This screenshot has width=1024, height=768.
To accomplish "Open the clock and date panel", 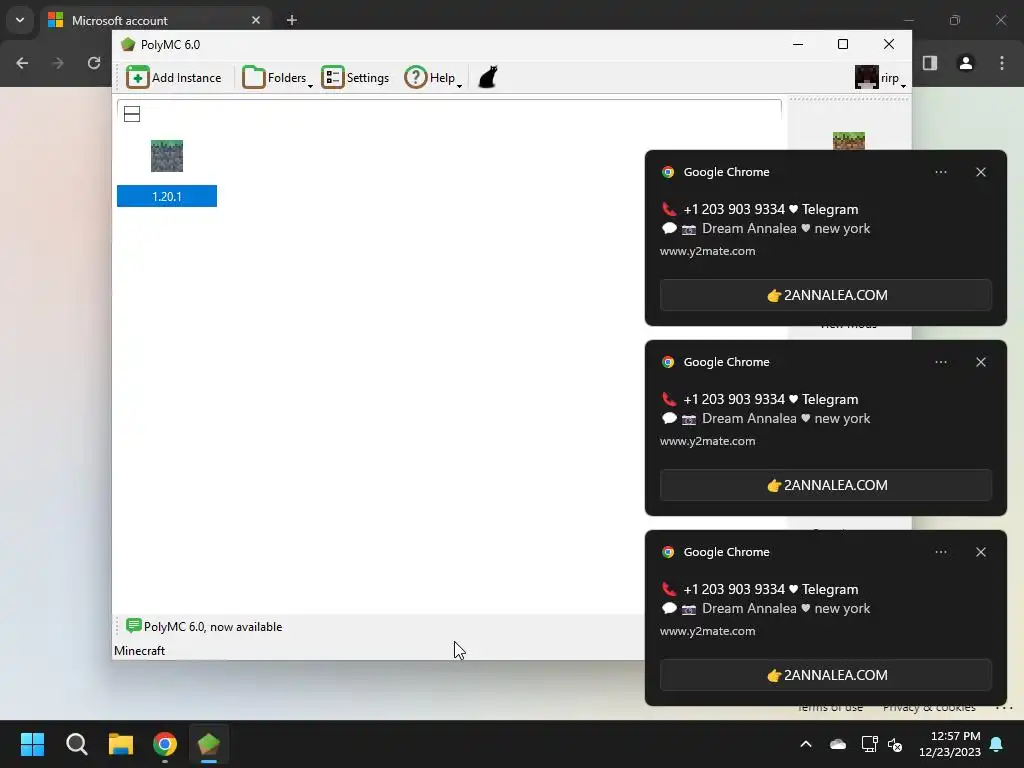I will pos(950,744).
